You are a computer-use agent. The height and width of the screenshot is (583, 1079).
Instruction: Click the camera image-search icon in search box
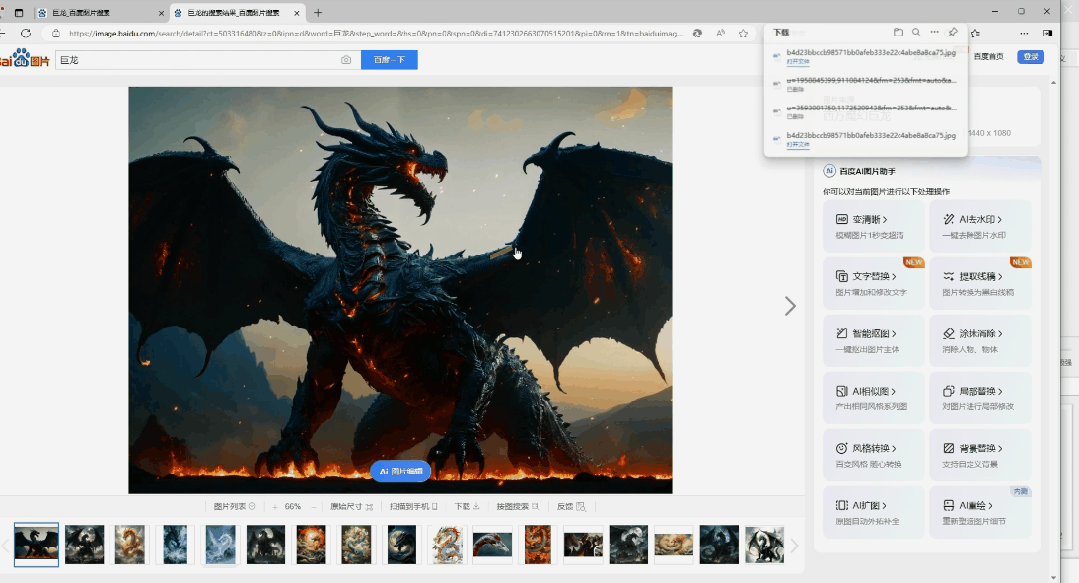346,60
